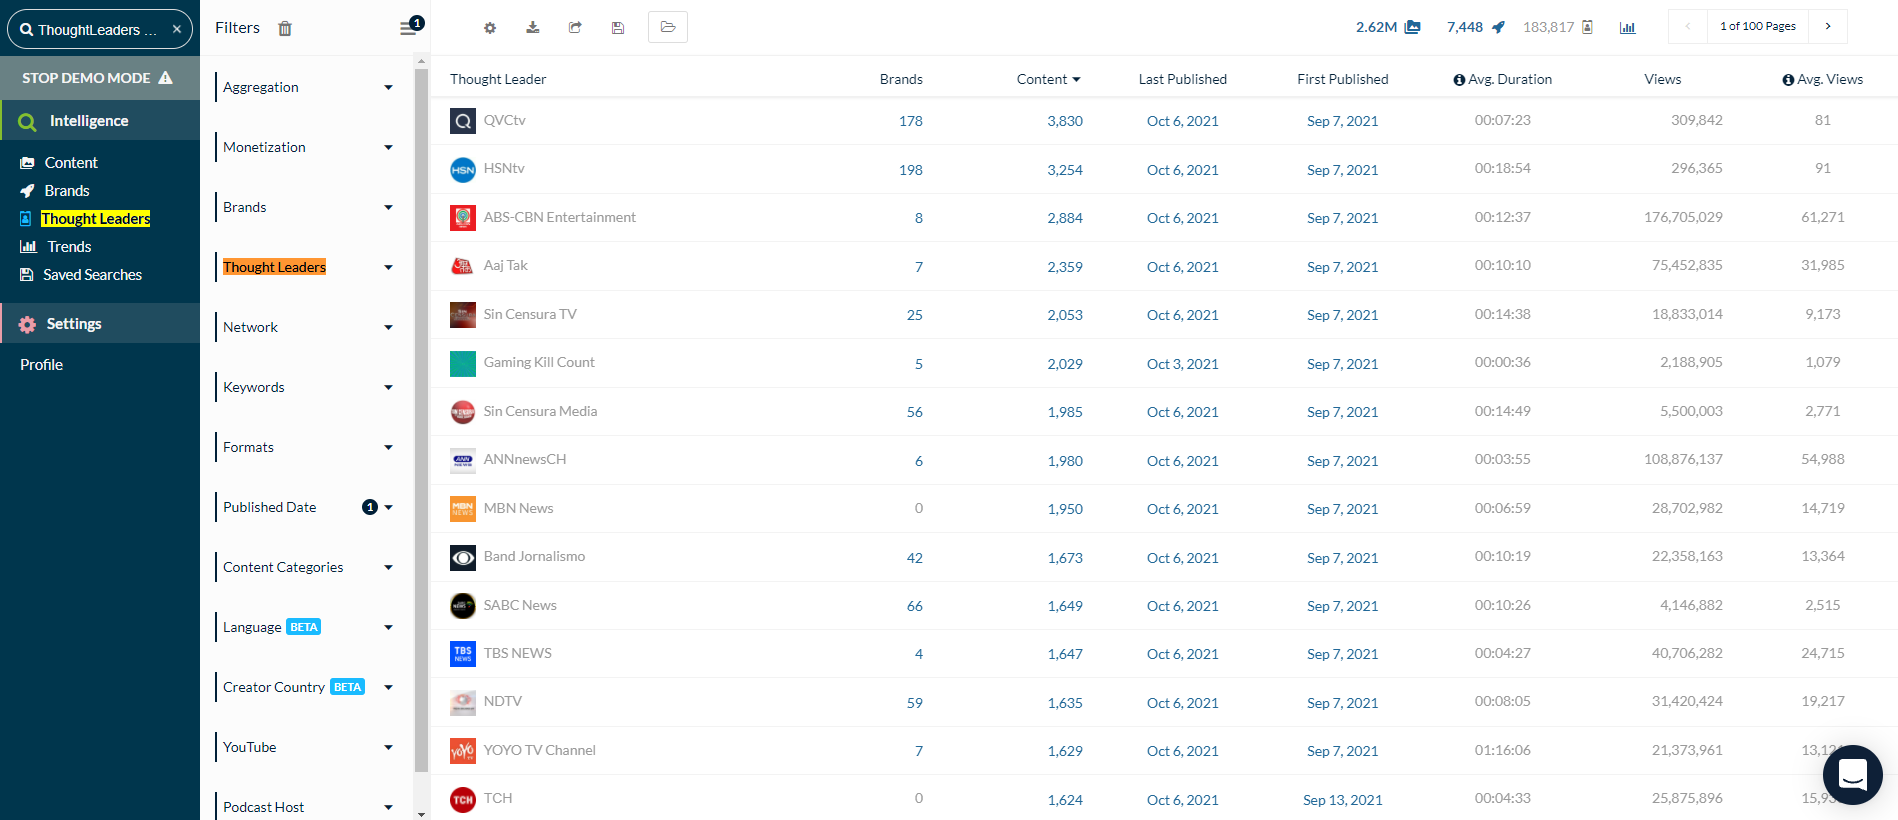The height and width of the screenshot is (820, 1898).
Task: Click the rocket icon beside 7,448
Action: 1498,27
